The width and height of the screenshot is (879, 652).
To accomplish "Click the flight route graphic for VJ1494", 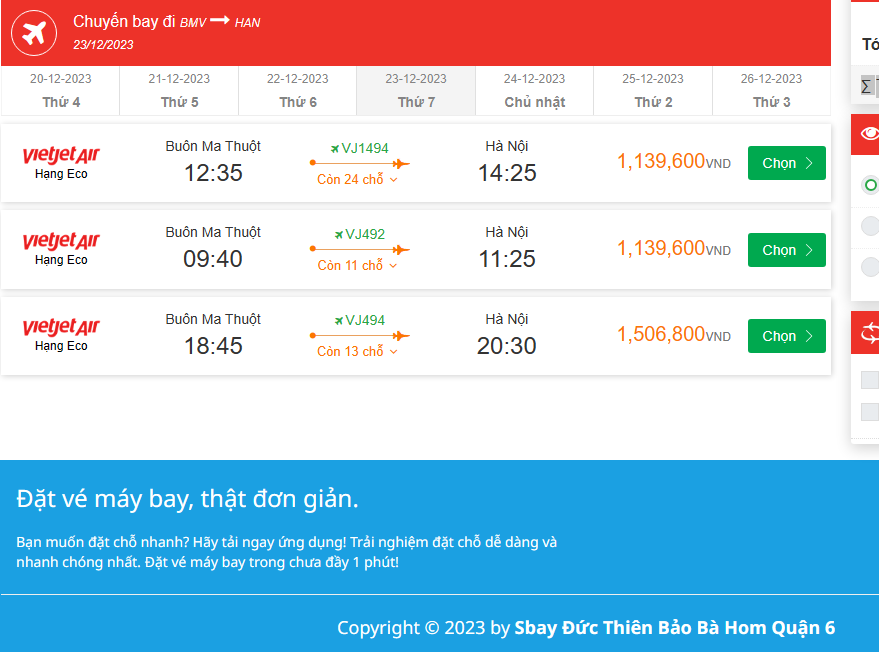I will click(x=359, y=164).
